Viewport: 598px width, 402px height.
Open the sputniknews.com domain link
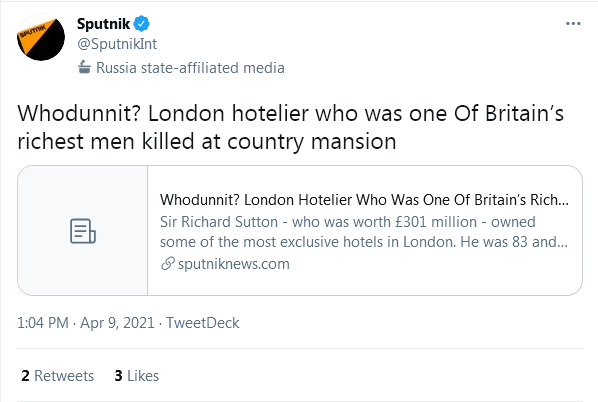[233, 264]
